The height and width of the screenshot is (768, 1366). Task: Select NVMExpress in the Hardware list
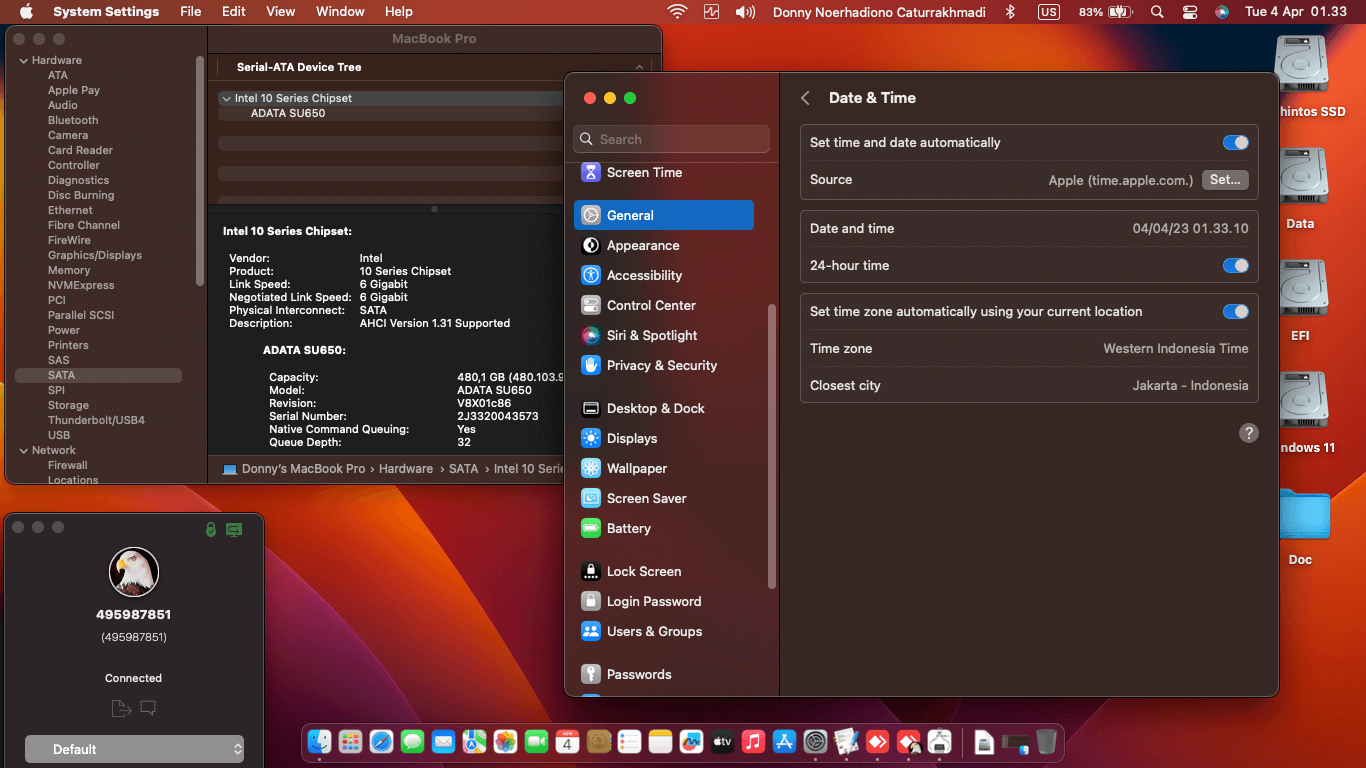81,285
